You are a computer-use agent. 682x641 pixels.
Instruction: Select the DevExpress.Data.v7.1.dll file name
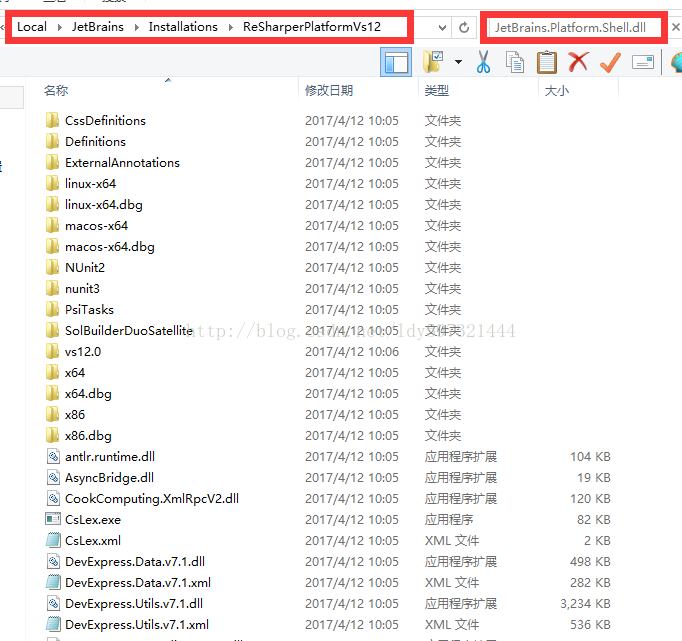pyautogui.click(x=135, y=561)
